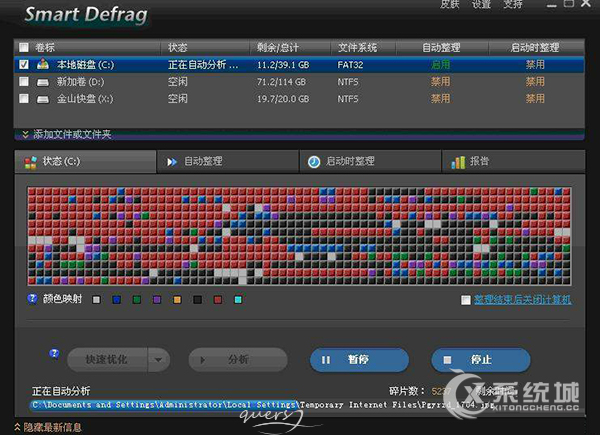This screenshot has width=600, height=435.
Task: Click the 金山快盘 (X:) drive icon
Action: coord(43,99)
